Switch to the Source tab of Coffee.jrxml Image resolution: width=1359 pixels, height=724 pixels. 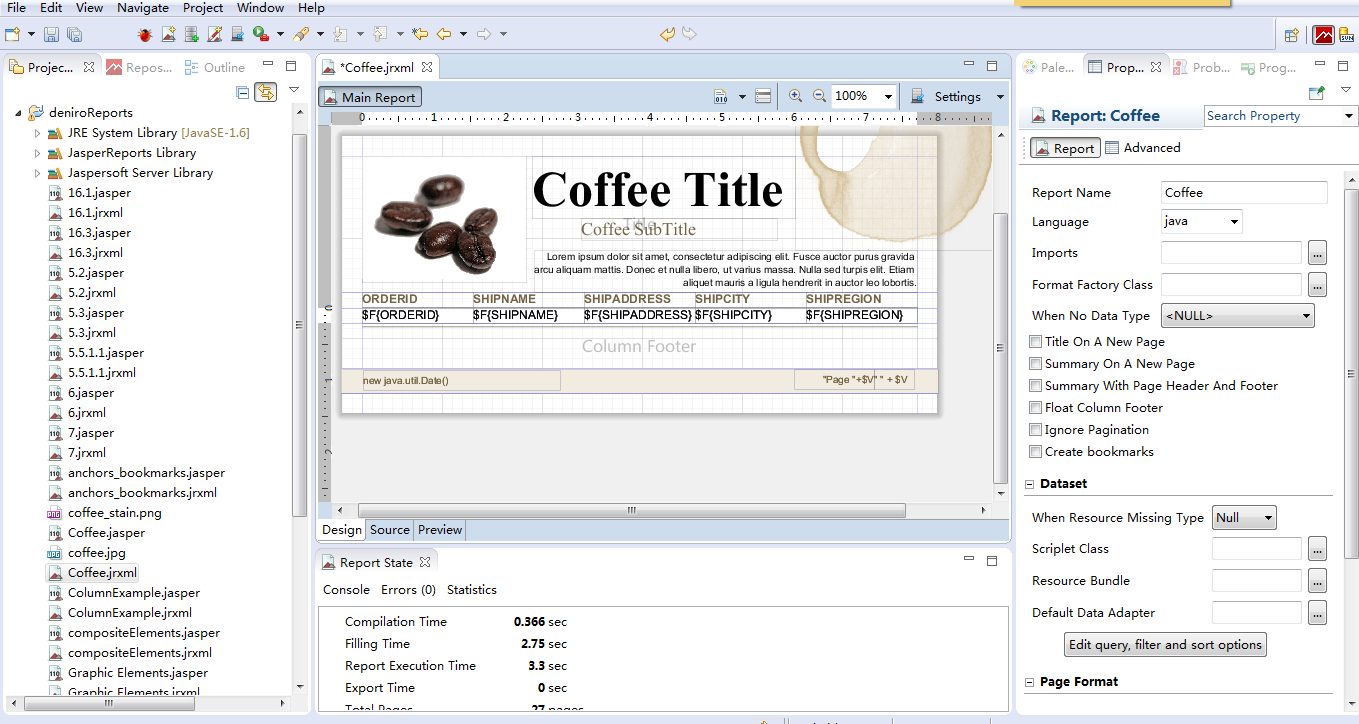point(389,529)
